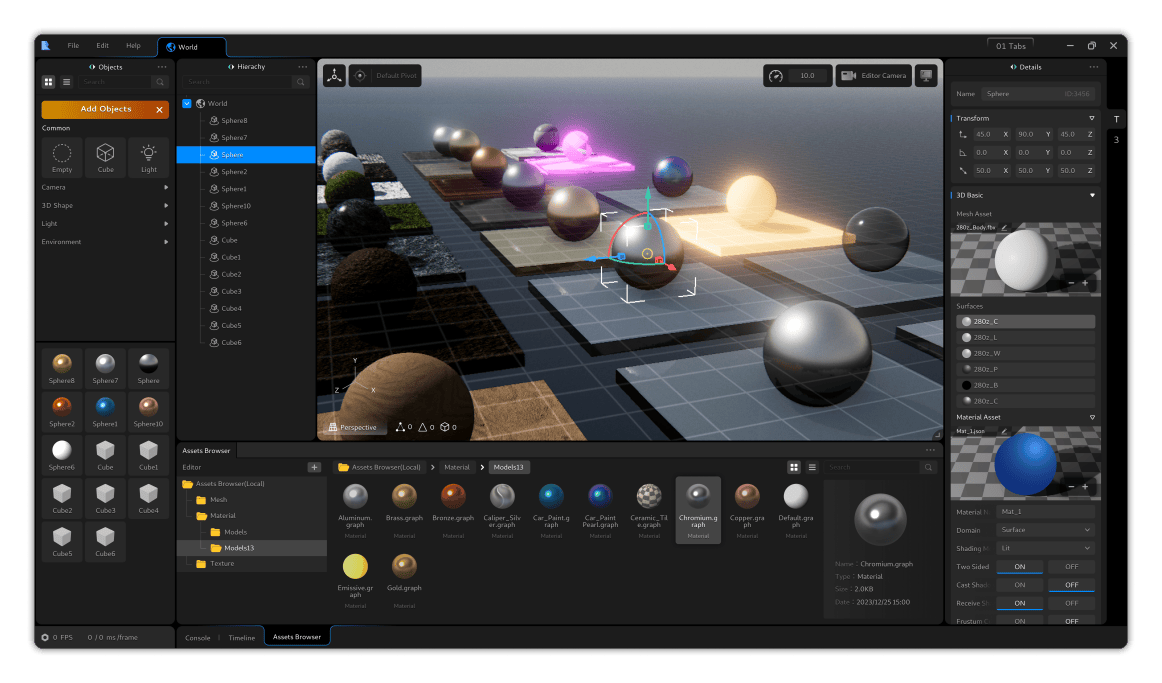Add a Light from Common objects
The height and width of the screenshot is (683, 1162).
tap(148, 157)
